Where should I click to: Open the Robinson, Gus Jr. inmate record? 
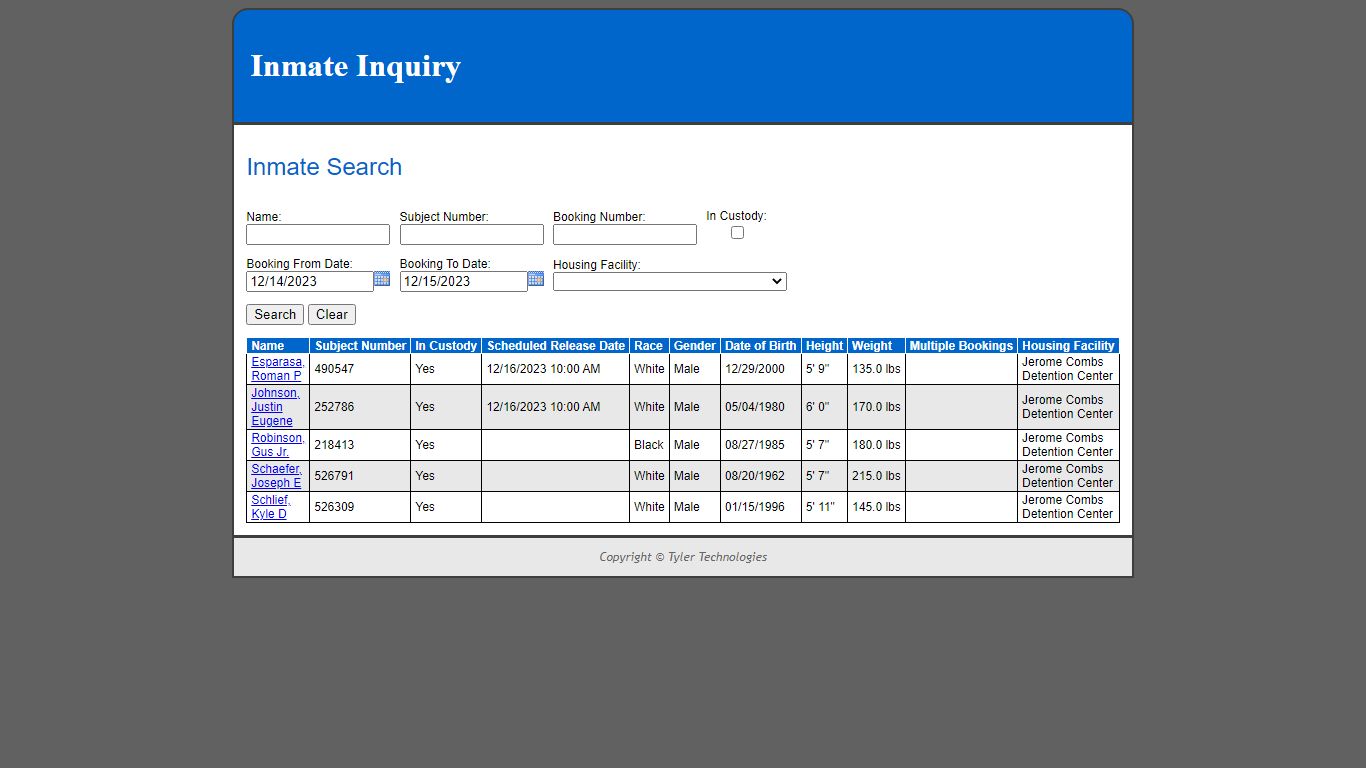pyautogui.click(x=278, y=445)
